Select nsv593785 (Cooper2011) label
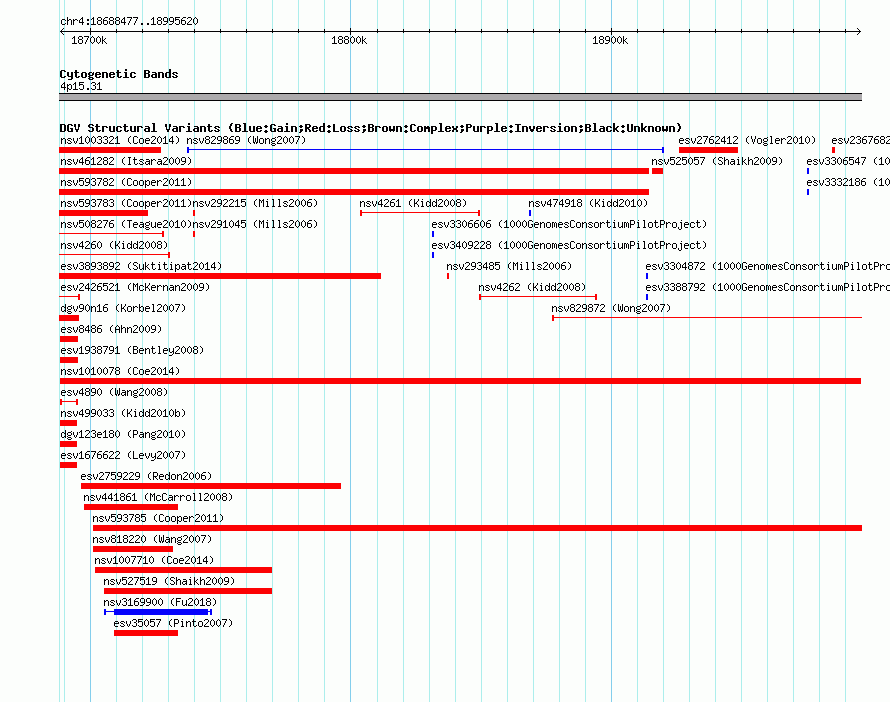Image resolution: width=890 pixels, height=702 pixels. coord(158,518)
